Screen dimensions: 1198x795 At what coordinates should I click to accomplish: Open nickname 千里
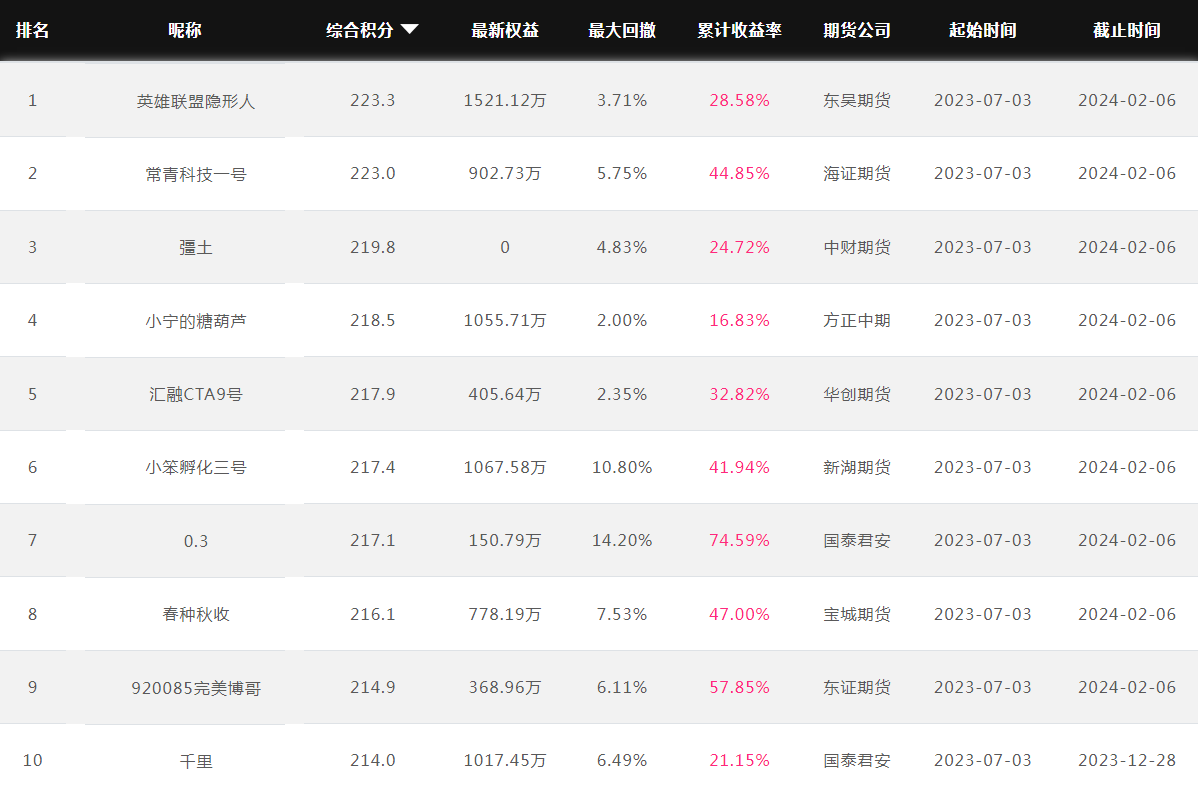[196, 761]
